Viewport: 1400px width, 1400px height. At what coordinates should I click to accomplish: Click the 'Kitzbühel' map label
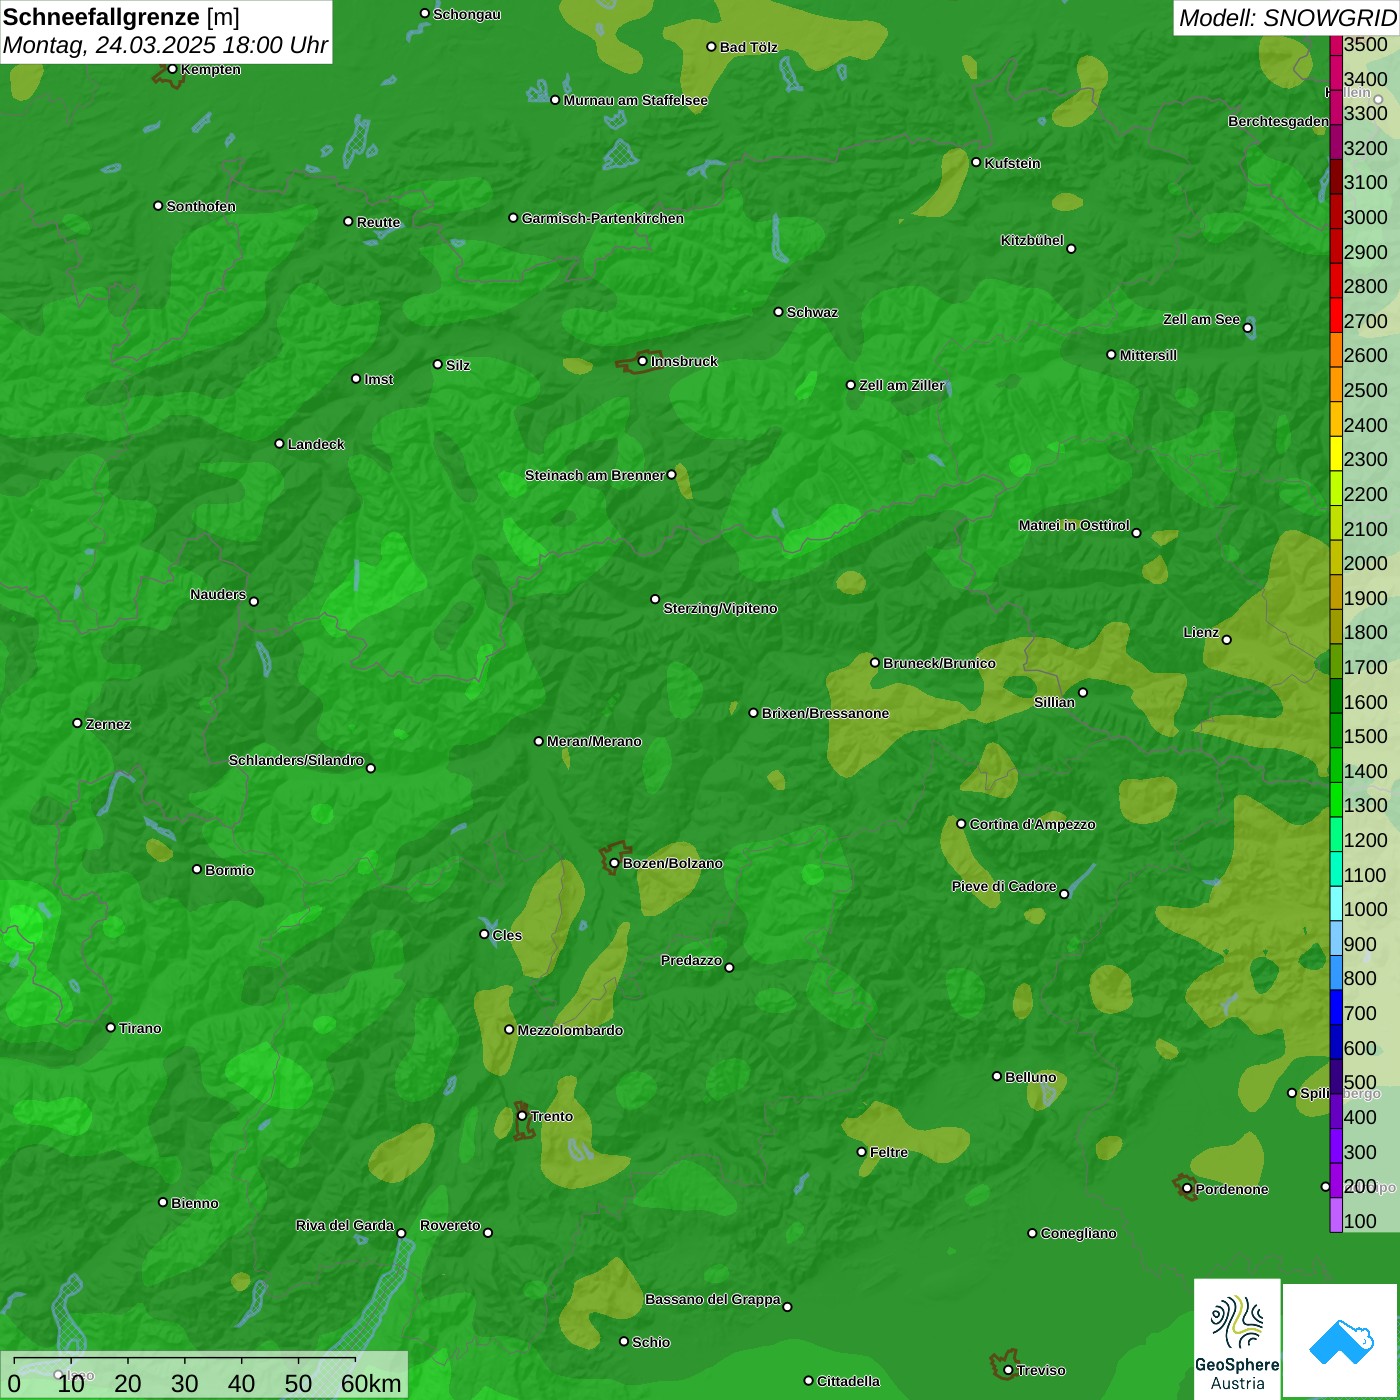(1032, 240)
